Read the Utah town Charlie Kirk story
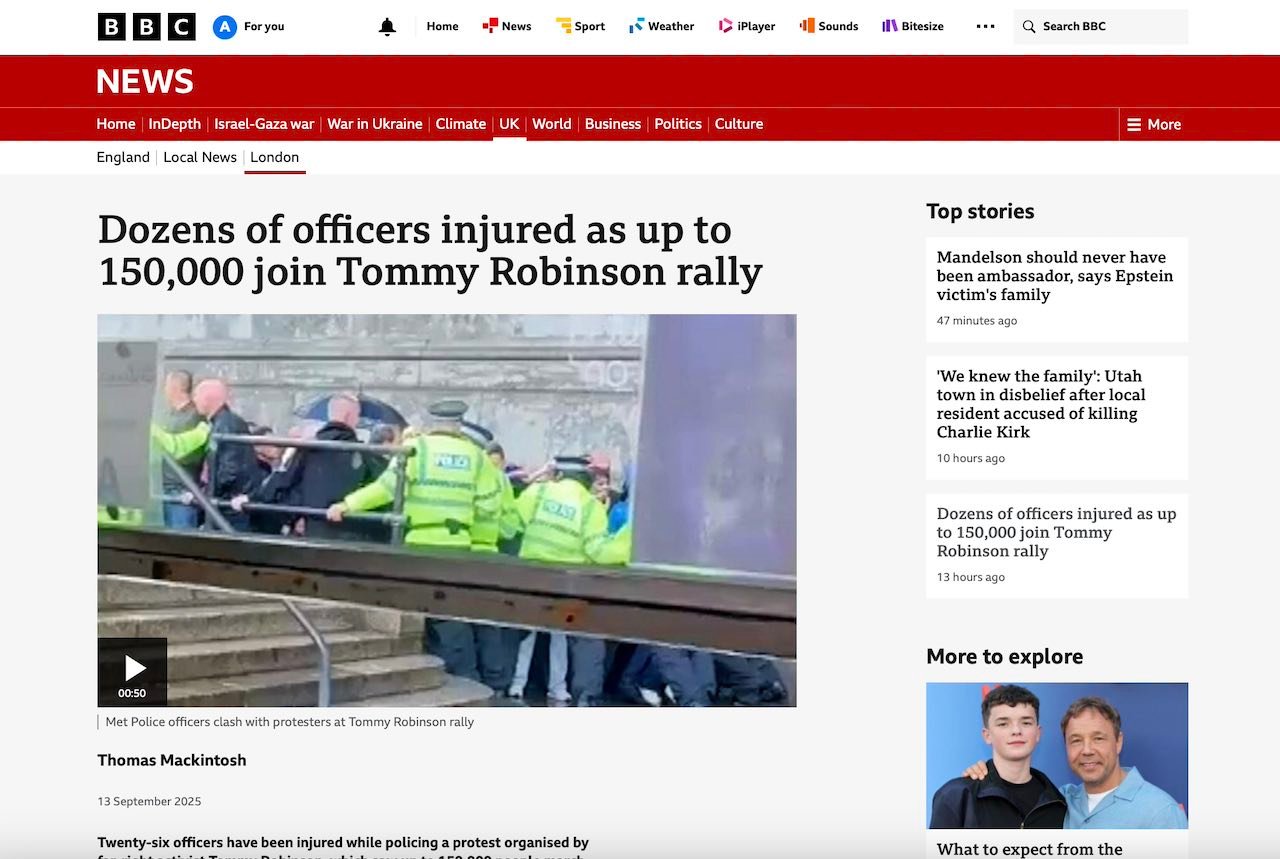Screen dimensions: 1280x859 pos(1041,404)
